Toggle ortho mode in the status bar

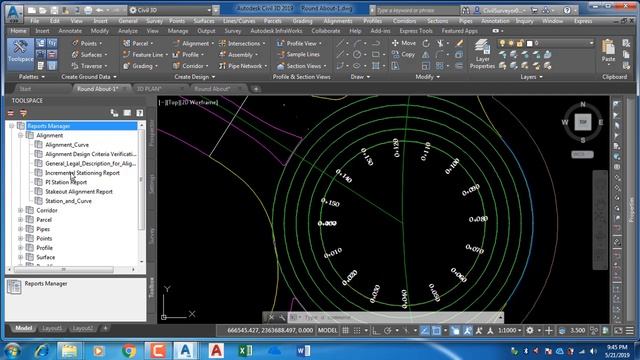[x=376, y=330]
